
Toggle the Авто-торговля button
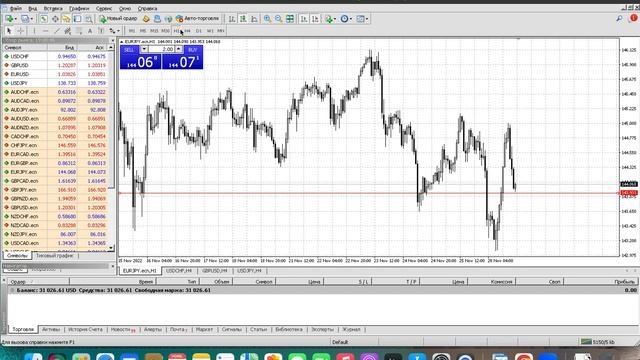click(198, 19)
